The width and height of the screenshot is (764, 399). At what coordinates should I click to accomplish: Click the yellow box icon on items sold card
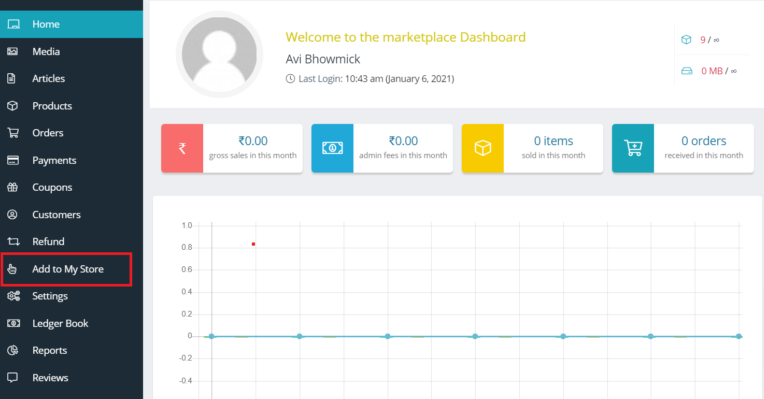pos(483,148)
